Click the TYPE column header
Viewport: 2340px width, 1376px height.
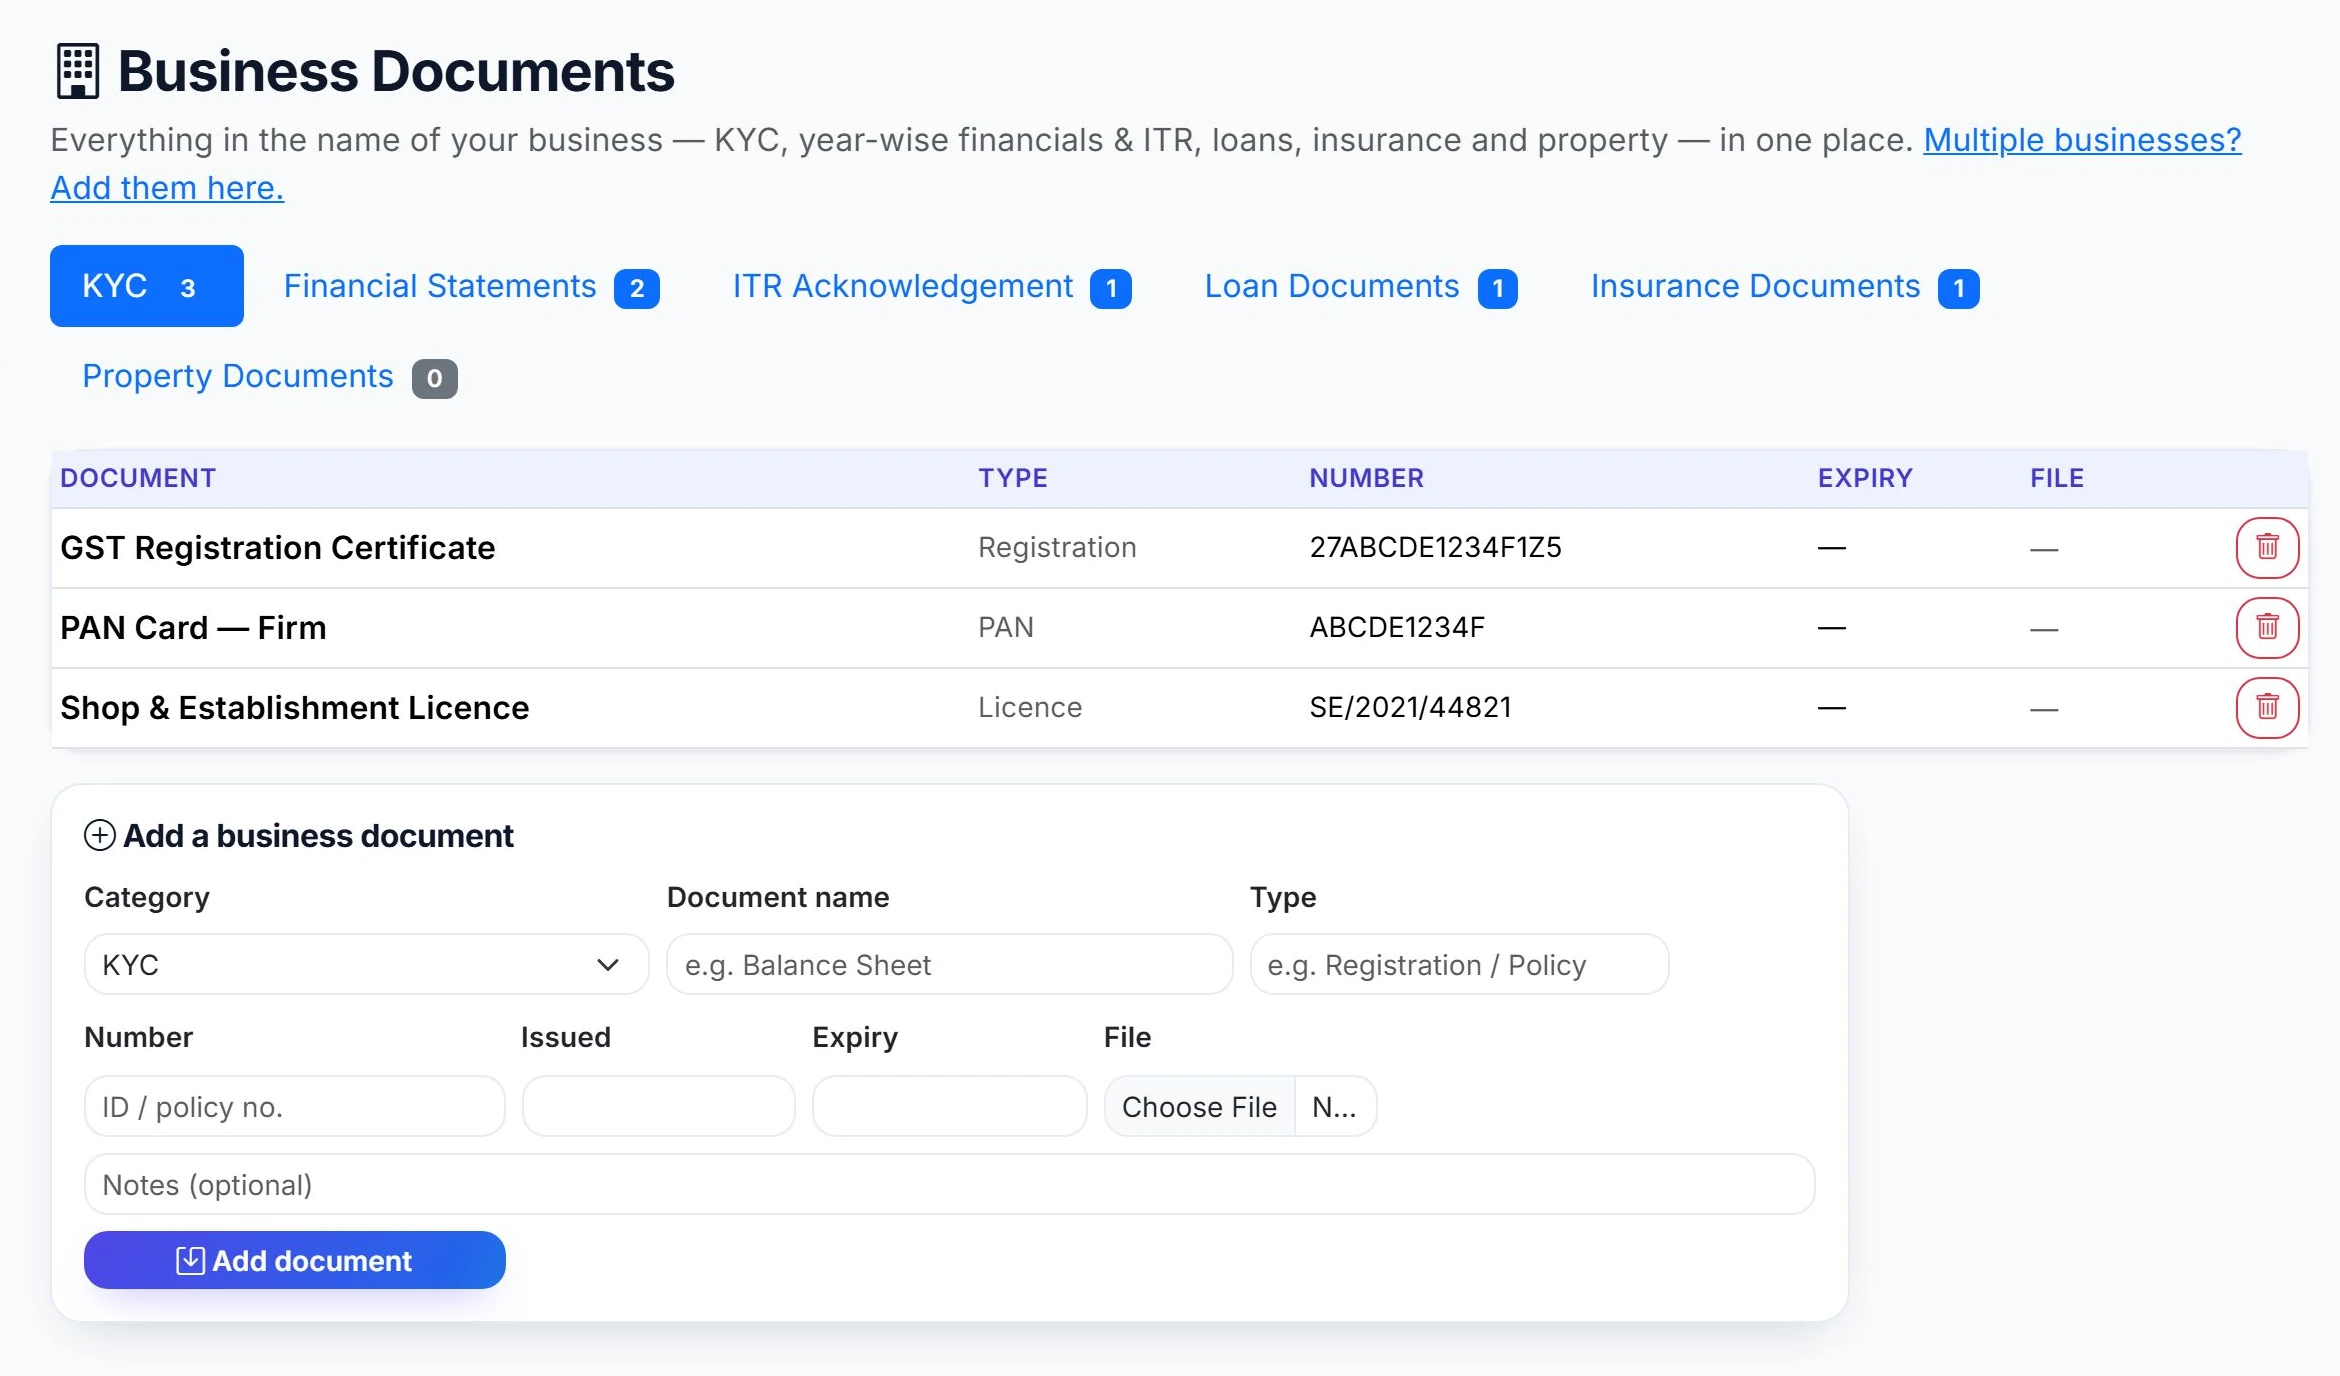pyautogui.click(x=1013, y=478)
